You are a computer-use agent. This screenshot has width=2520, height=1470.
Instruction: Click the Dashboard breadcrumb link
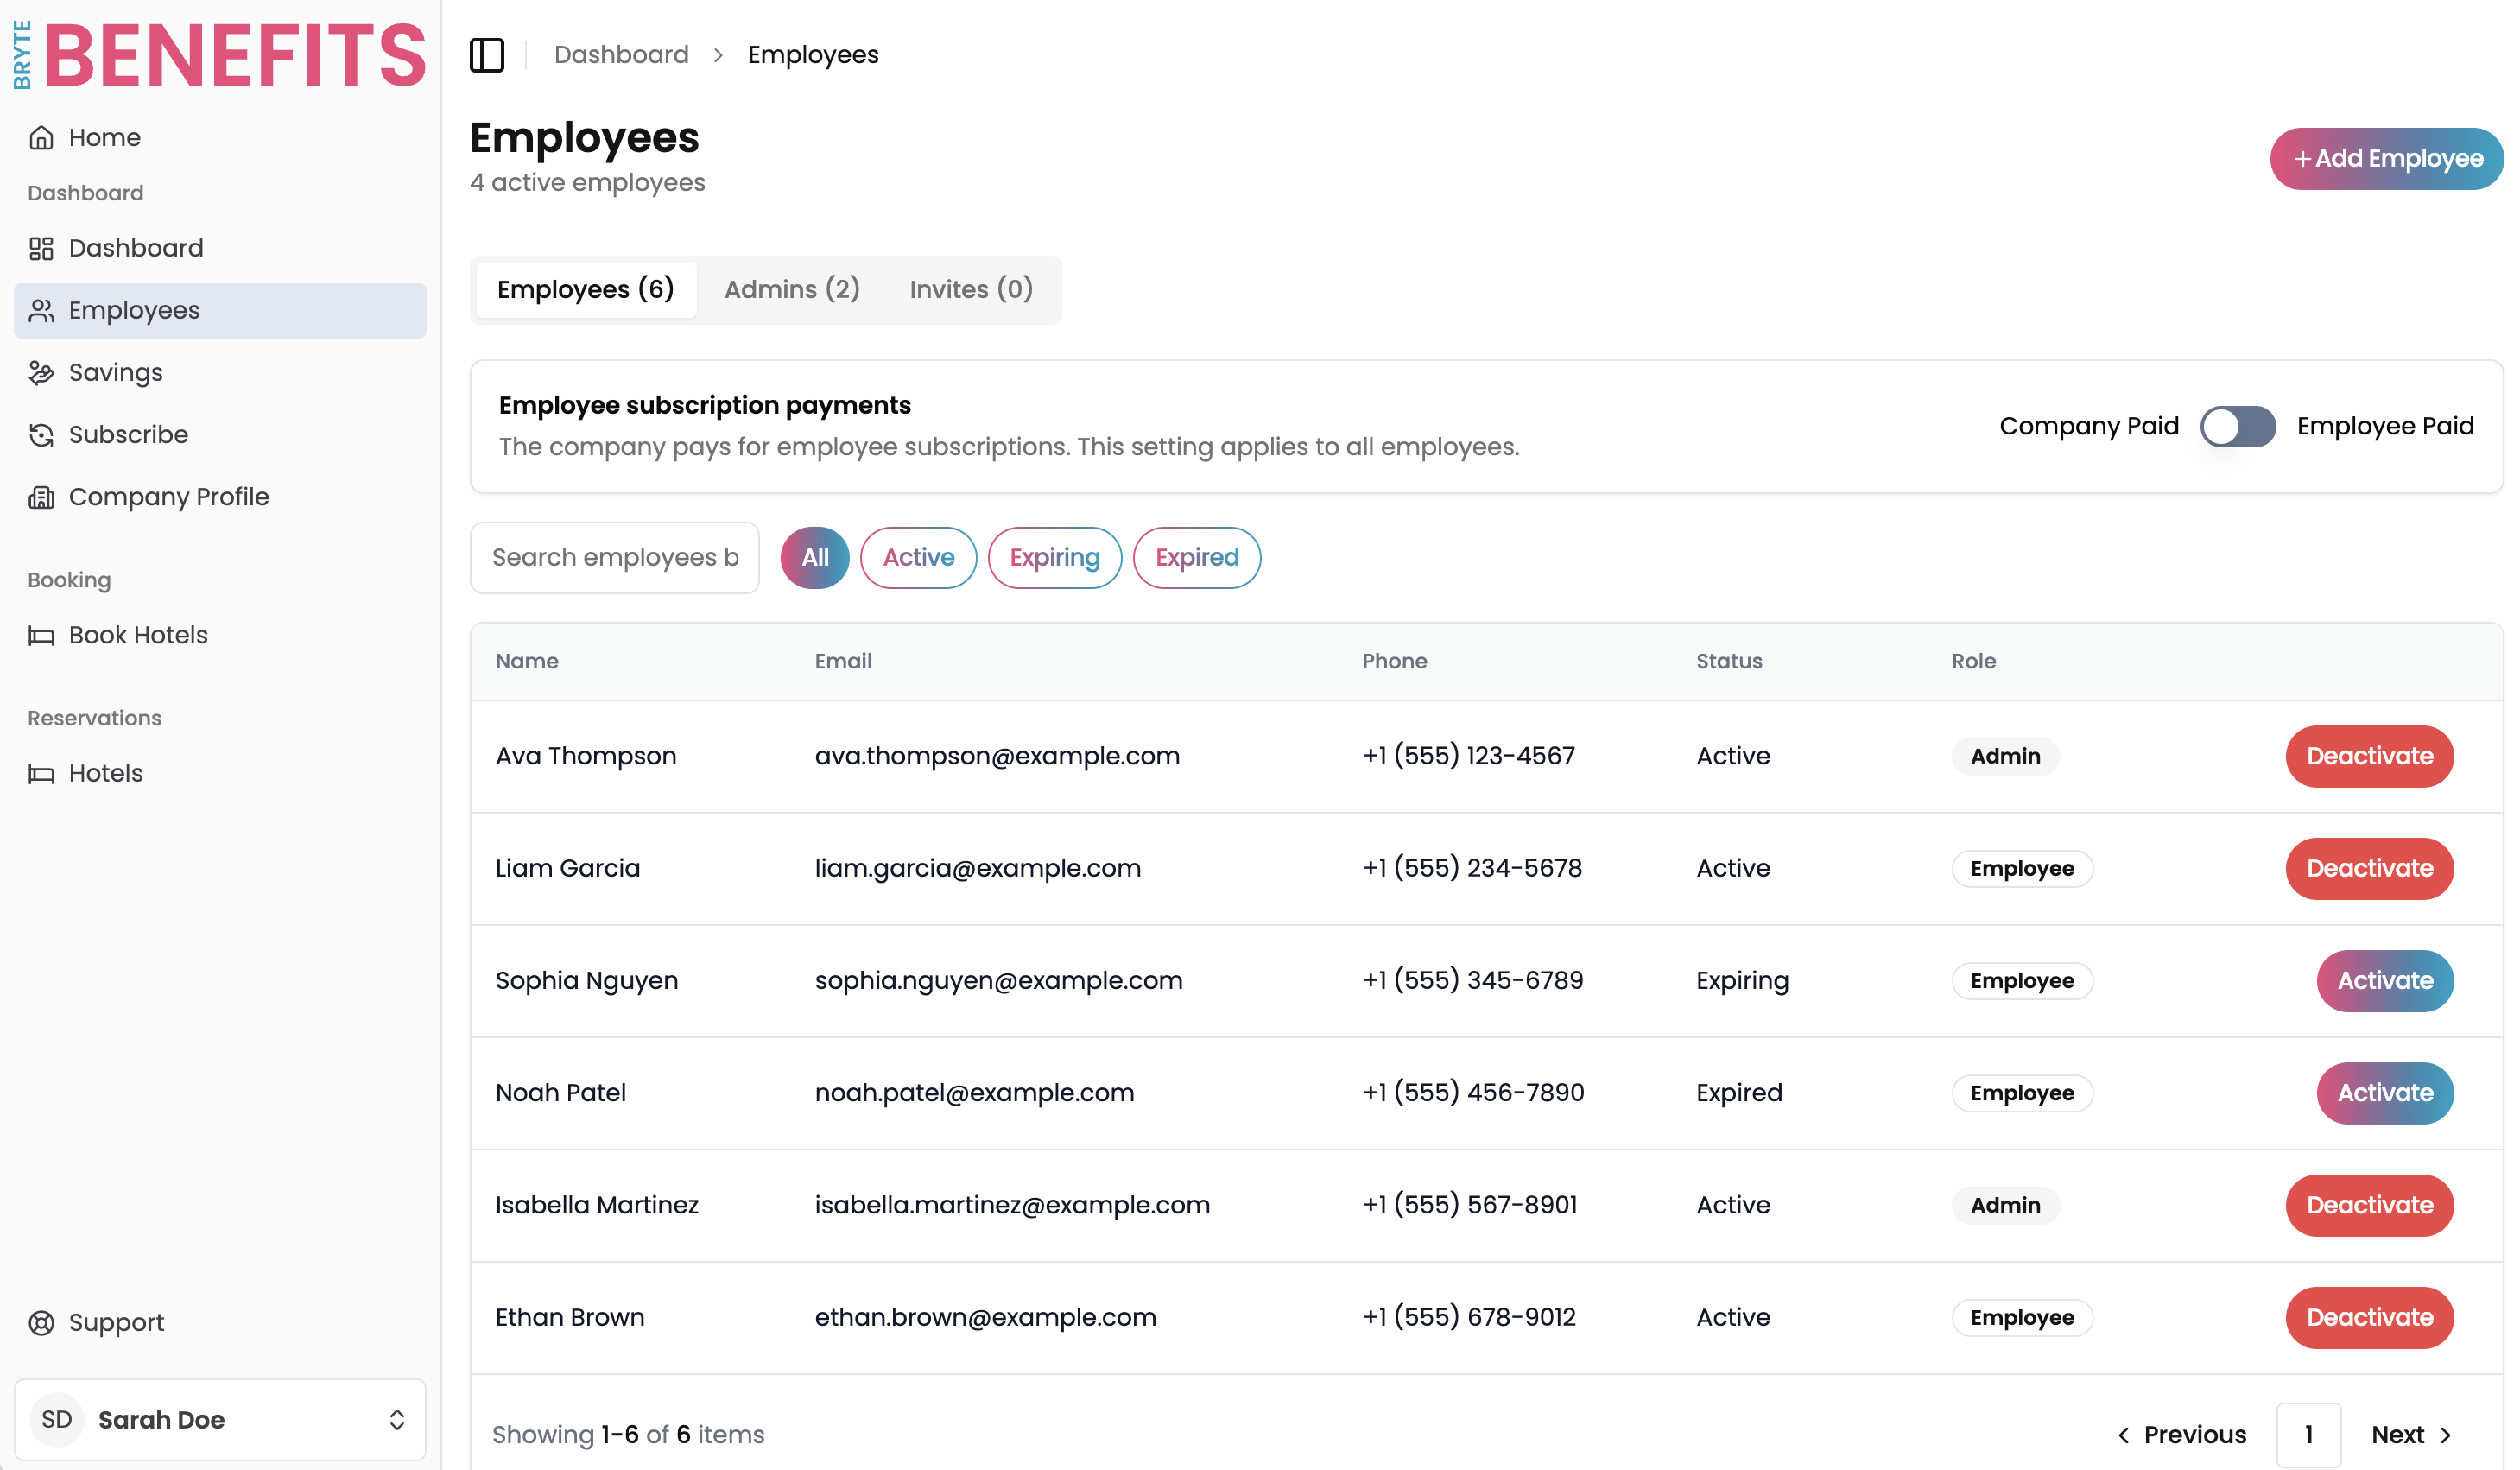pos(621,55)
